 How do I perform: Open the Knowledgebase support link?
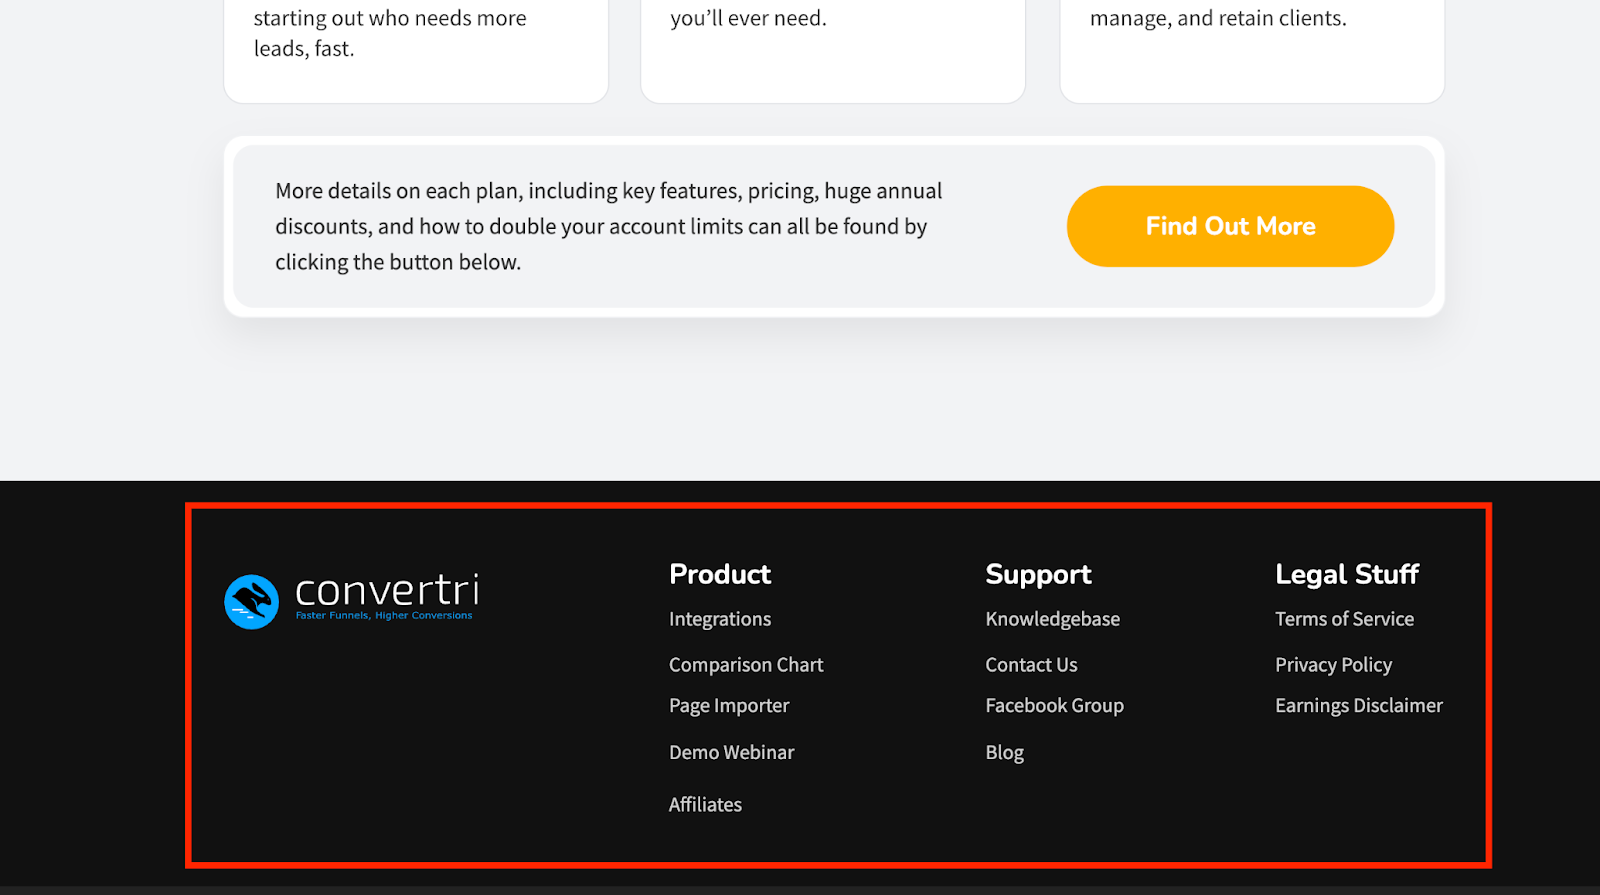click(x=1052, y=619)
